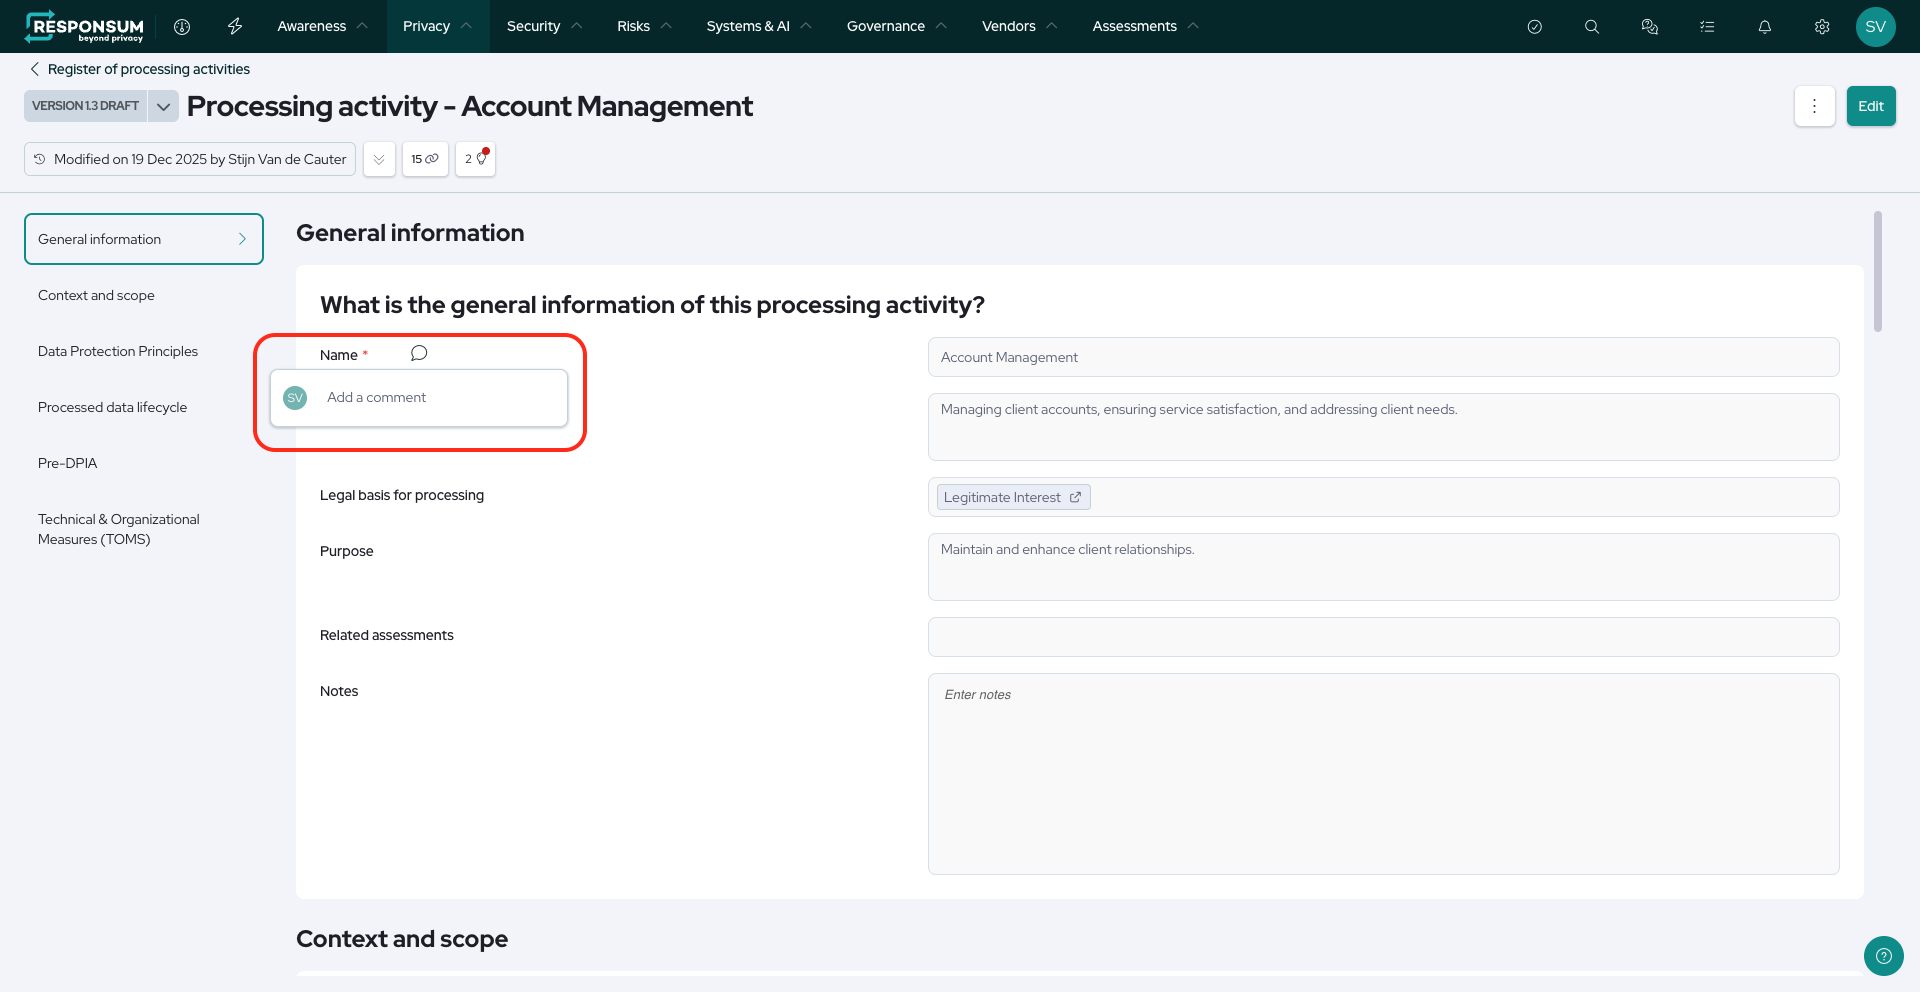Screen dimensions: 1920x992
Task: Expand the version 1.3 draft dropdown
Action: coord(163,106)
